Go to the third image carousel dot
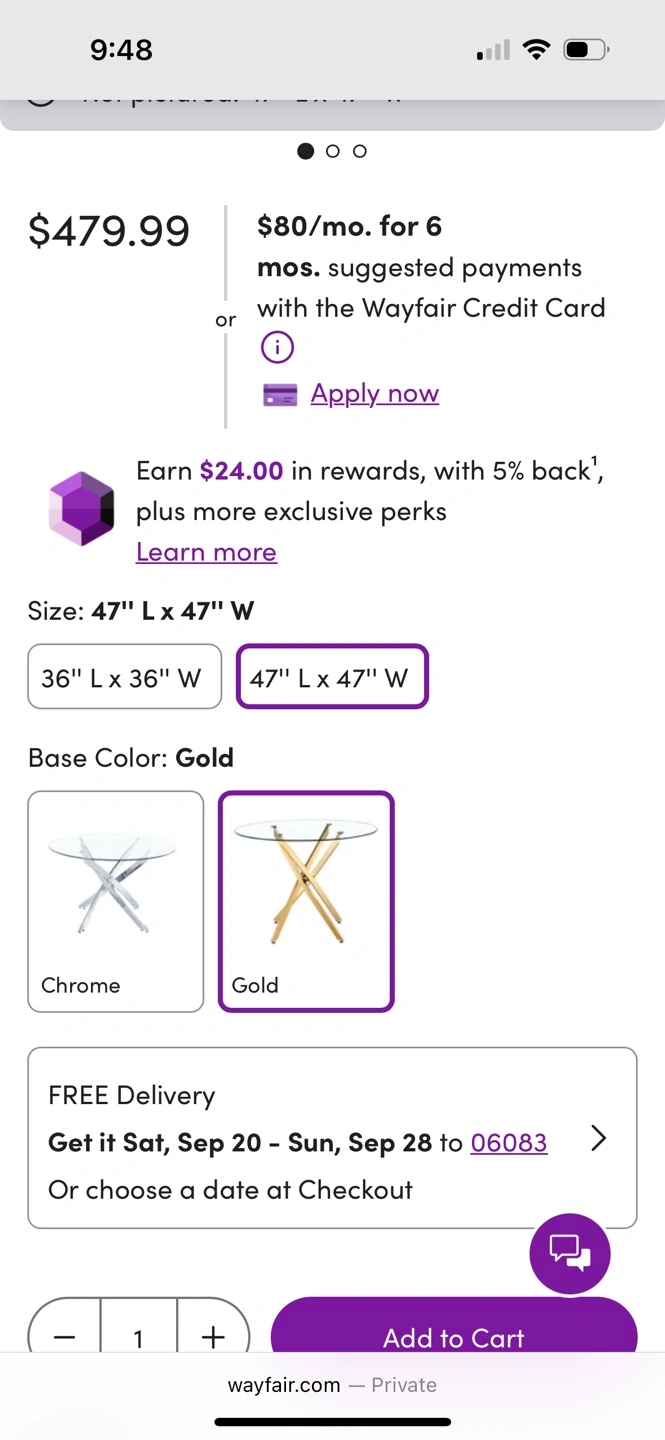 (x=360, y=151)
